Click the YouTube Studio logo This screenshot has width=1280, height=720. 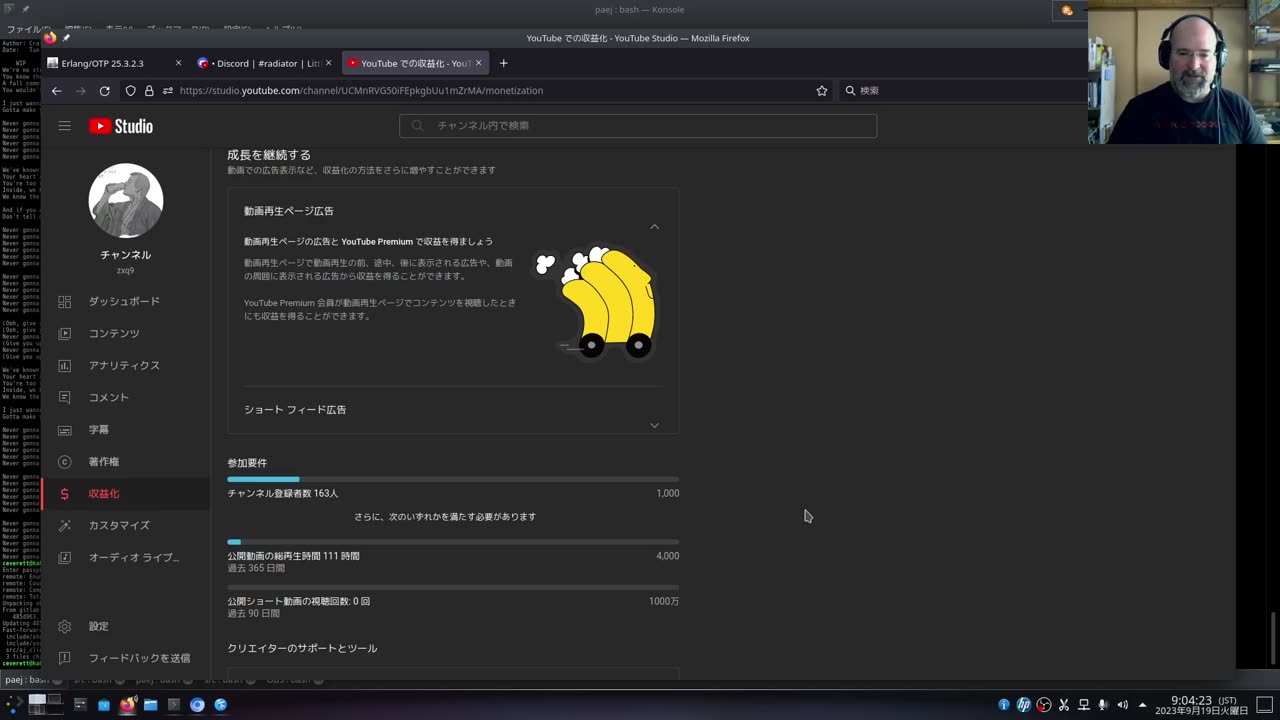pyautogui.click(x=121, y=126)
